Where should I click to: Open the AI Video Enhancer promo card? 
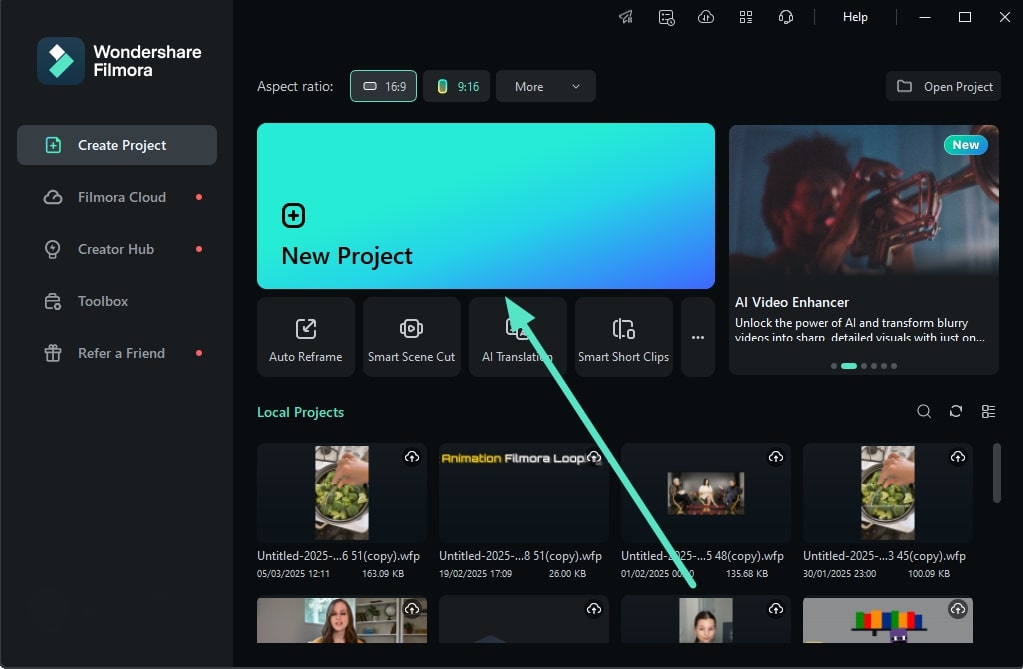863,249
